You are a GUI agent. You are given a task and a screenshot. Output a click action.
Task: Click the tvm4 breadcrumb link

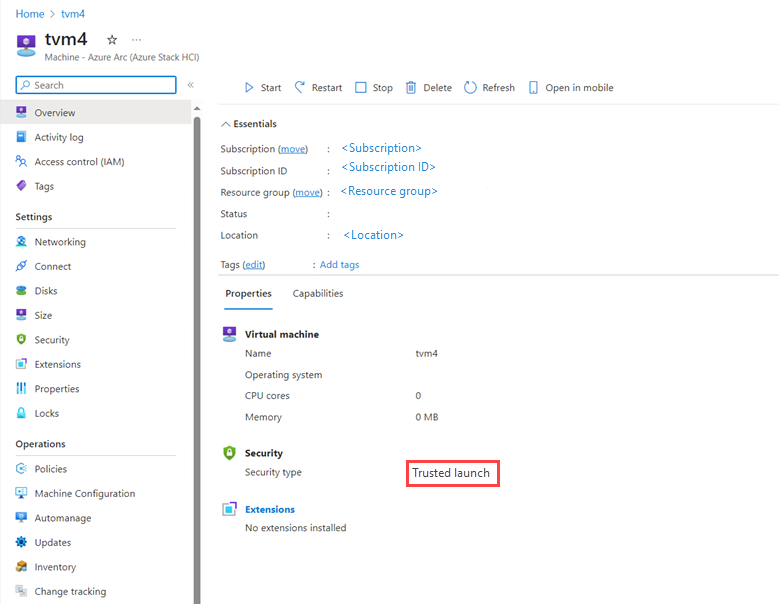73,14
